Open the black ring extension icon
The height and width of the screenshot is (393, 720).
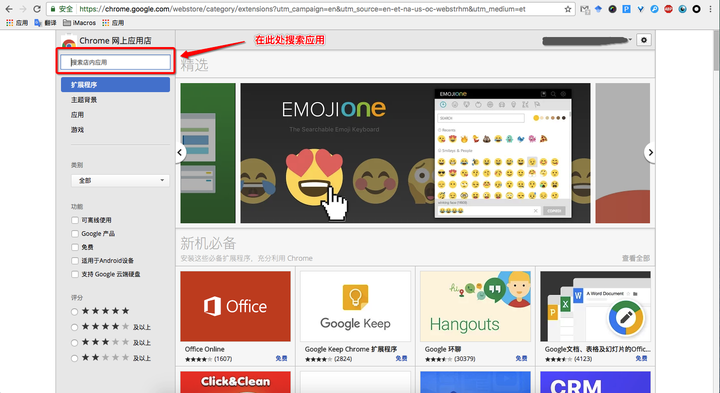point(697,9)
